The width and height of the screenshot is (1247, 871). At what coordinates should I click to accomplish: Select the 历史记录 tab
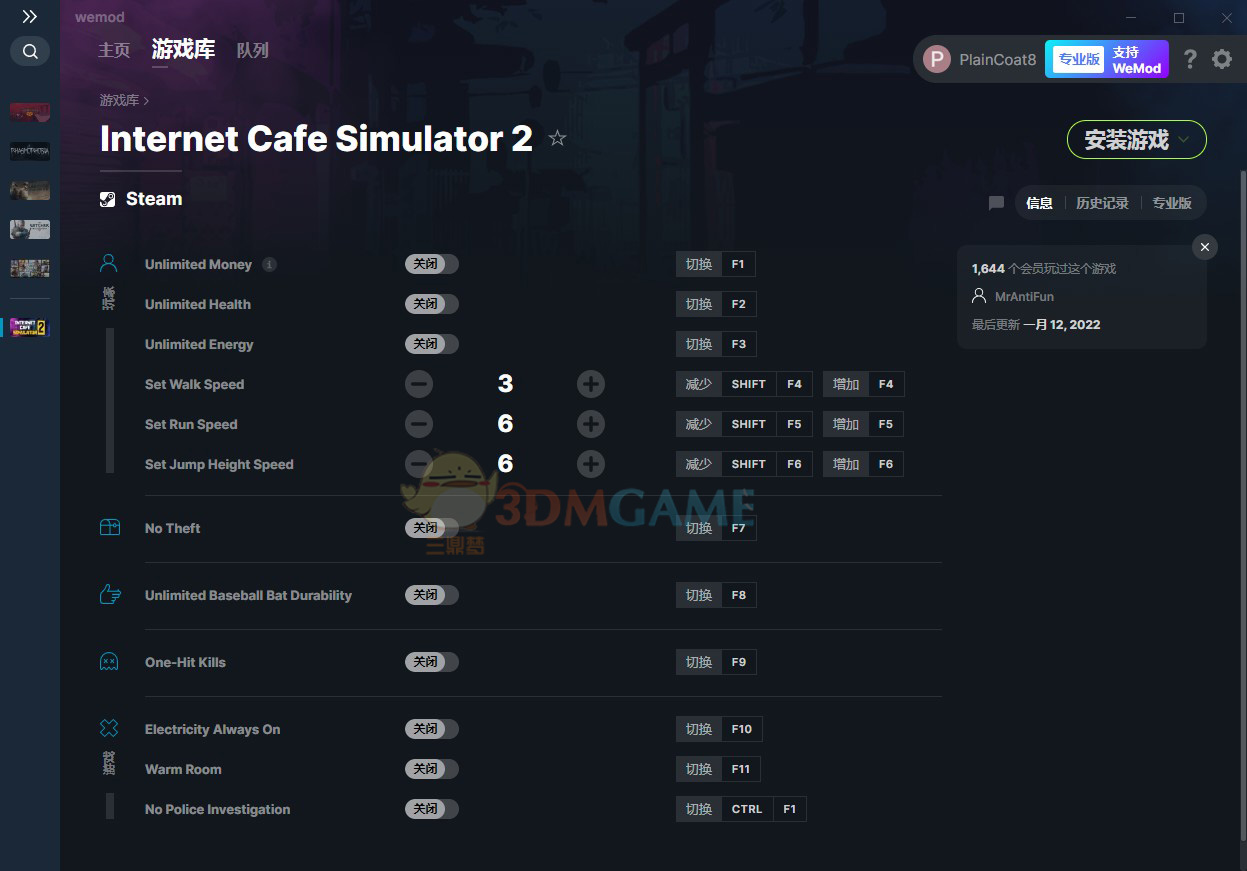point(1102,203)
